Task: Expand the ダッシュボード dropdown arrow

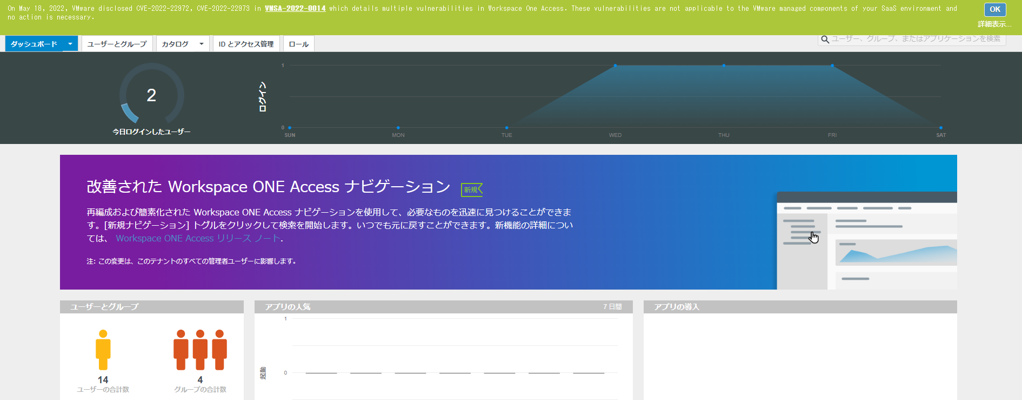Action: coord(70,44)
